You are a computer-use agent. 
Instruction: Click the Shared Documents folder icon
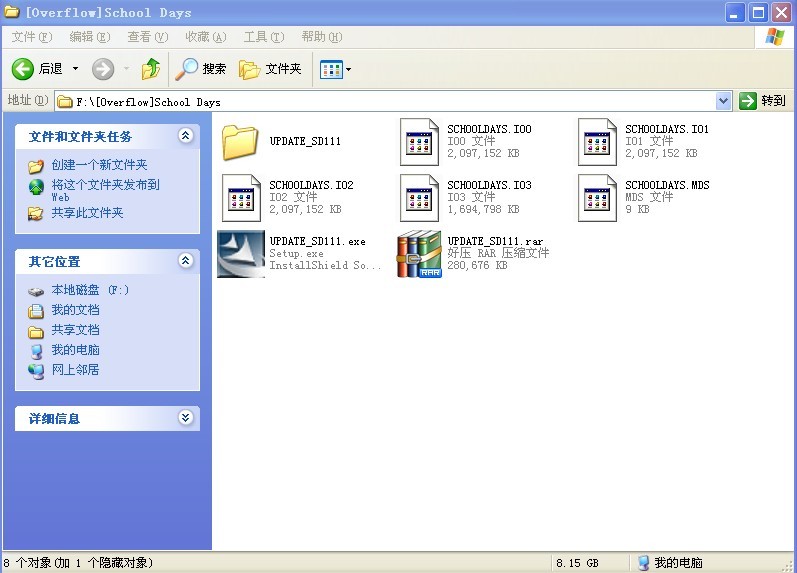coord(36,332)
